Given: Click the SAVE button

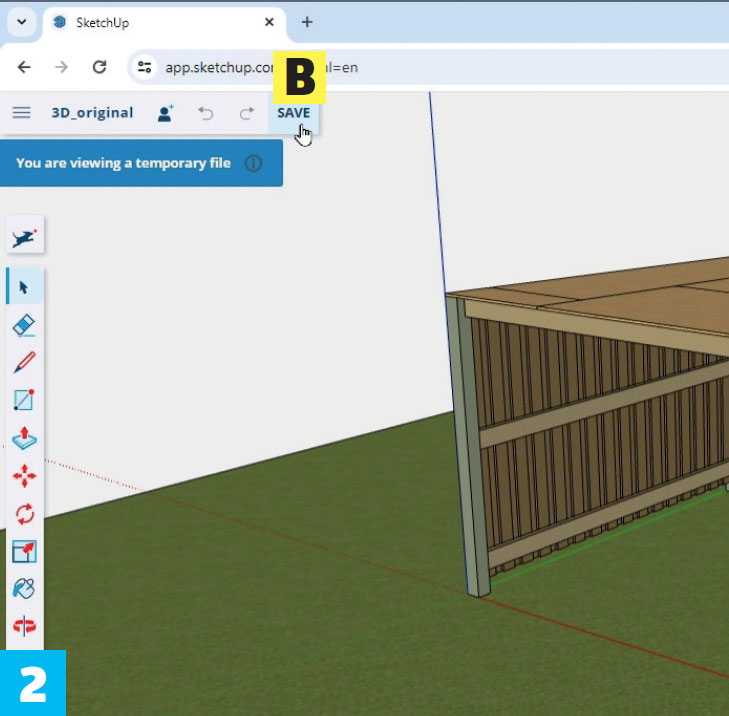Looking at the screenshot, I should pyautogui.click(x=293, y=113).
